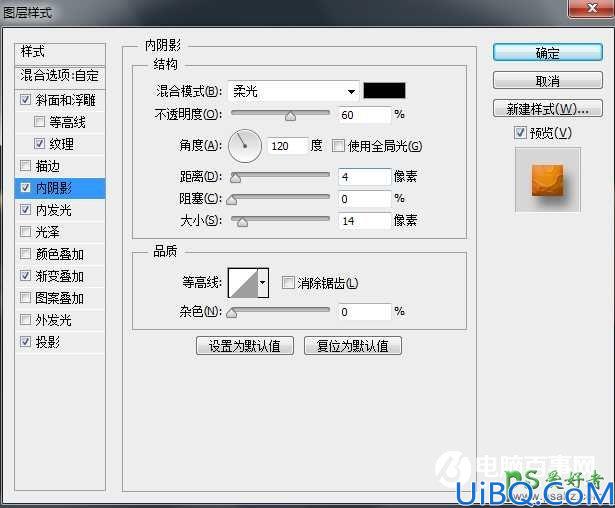The height and width of the screenshot is (508, 615).
Task: Enable 消除锯齿 anti-alias checkbox
Action: tap(288, 282)
